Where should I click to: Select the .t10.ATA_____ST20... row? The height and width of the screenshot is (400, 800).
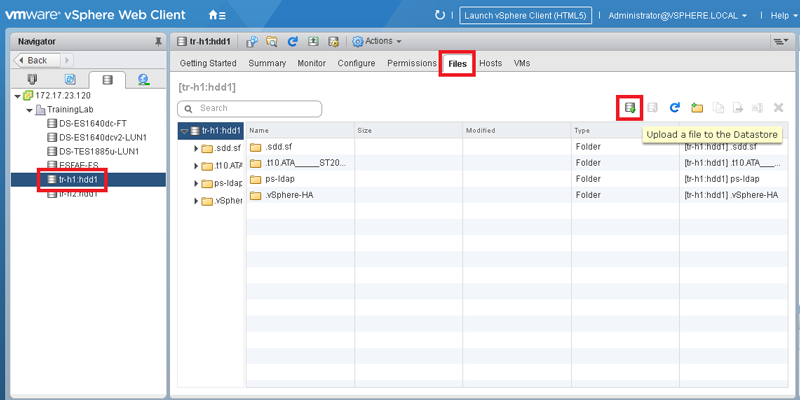pyautogui.click(x=517, y=163)
